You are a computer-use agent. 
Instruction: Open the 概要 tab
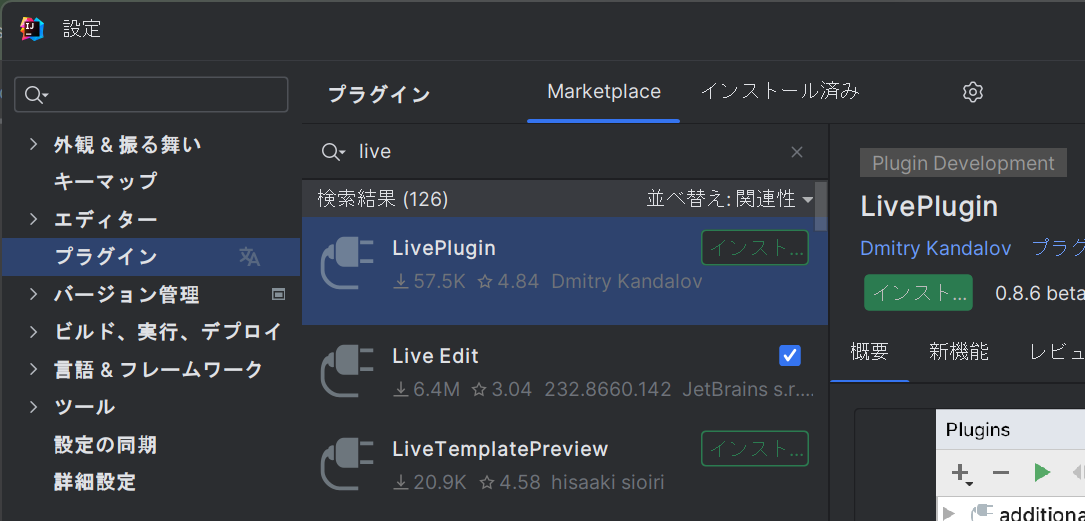pos(869,351)
